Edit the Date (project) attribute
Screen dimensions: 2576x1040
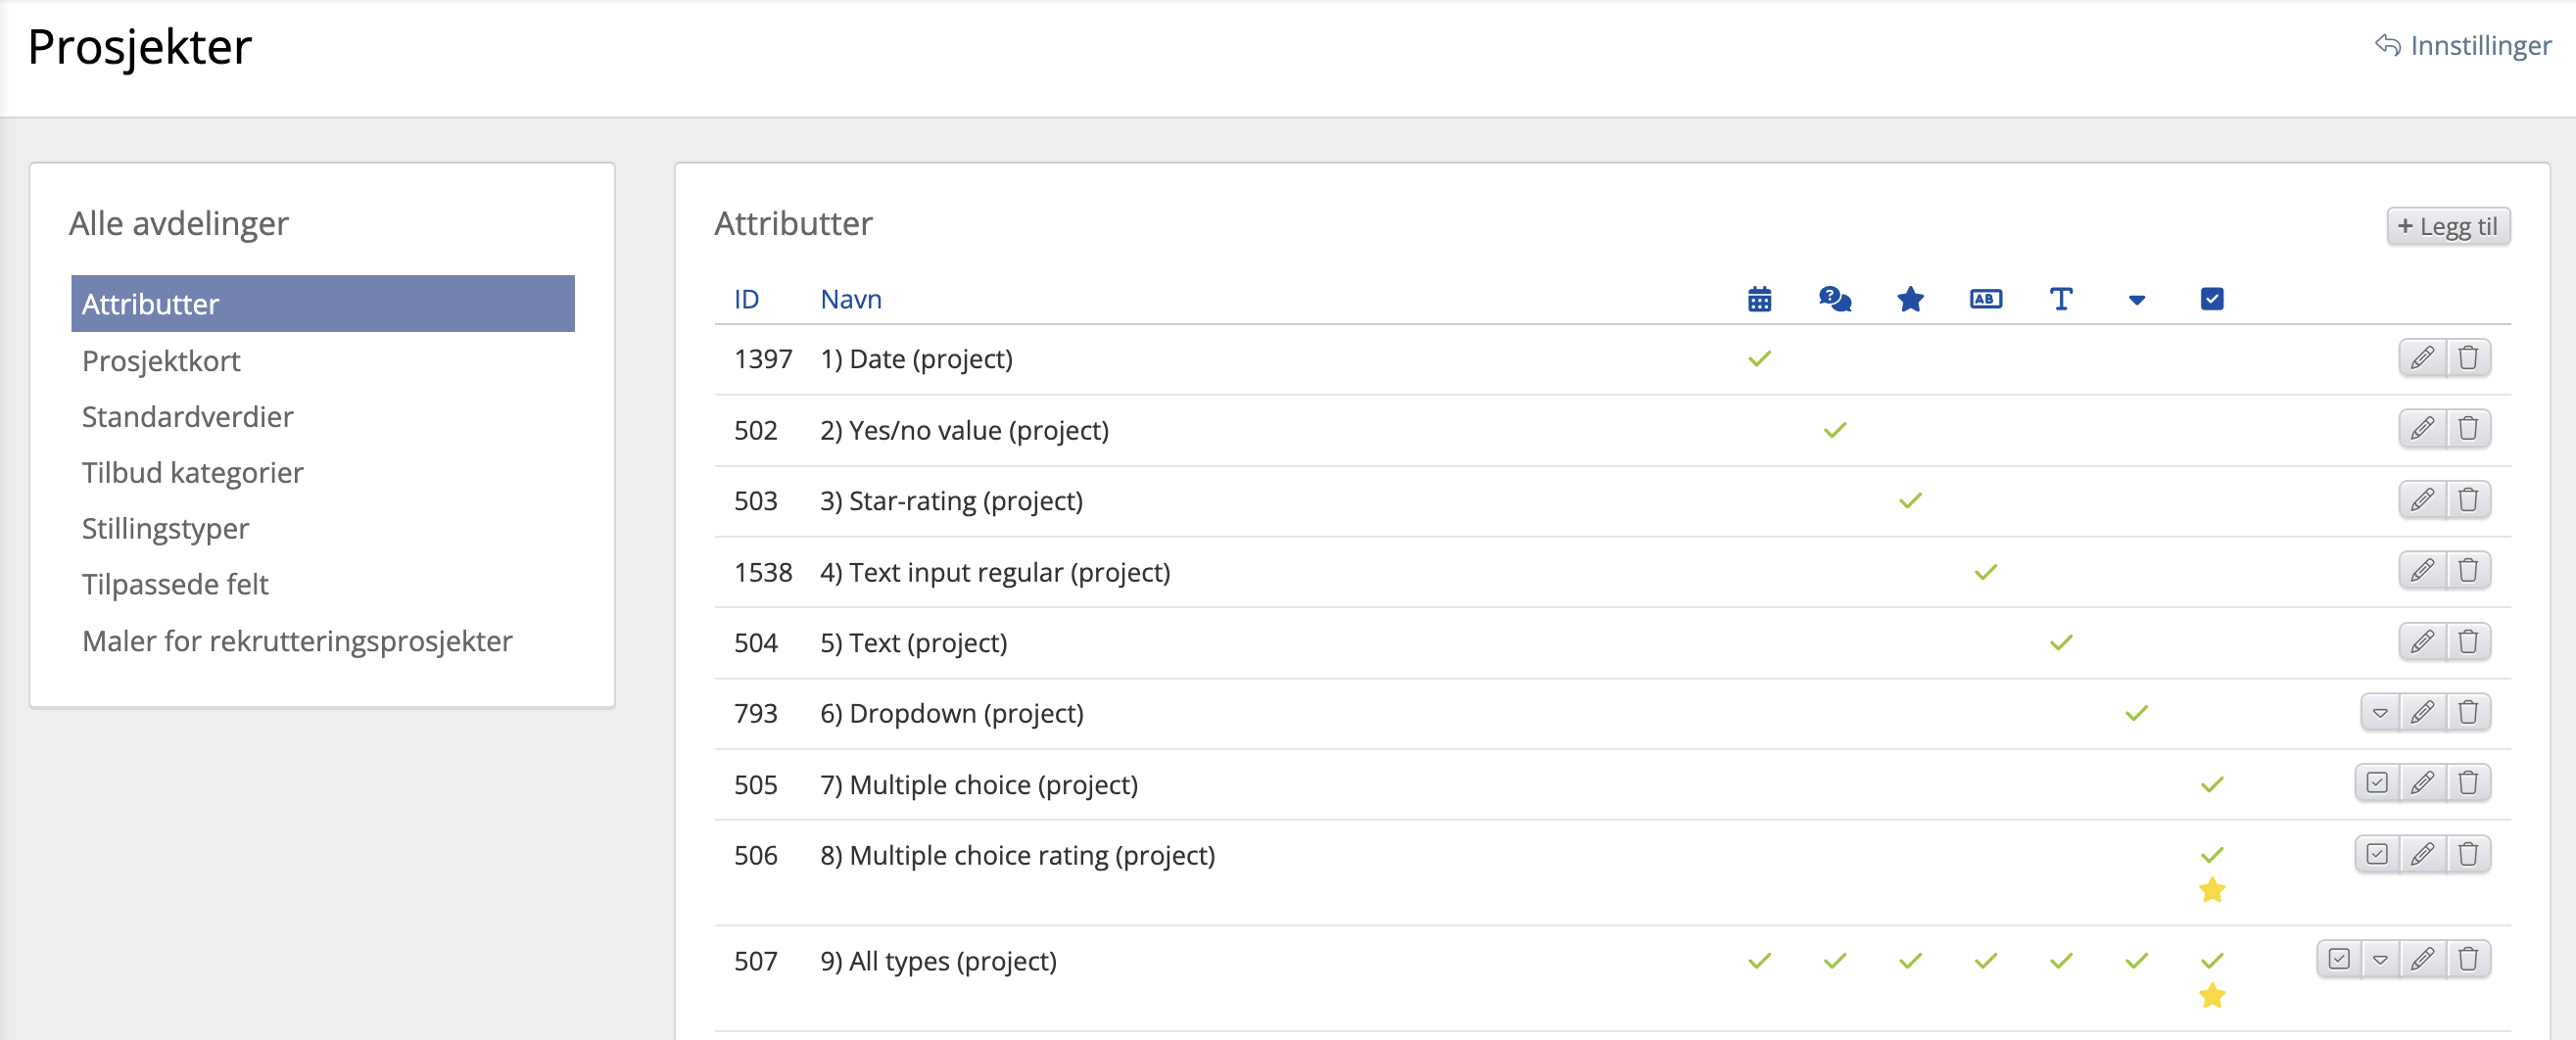(x=2422, y=358)
